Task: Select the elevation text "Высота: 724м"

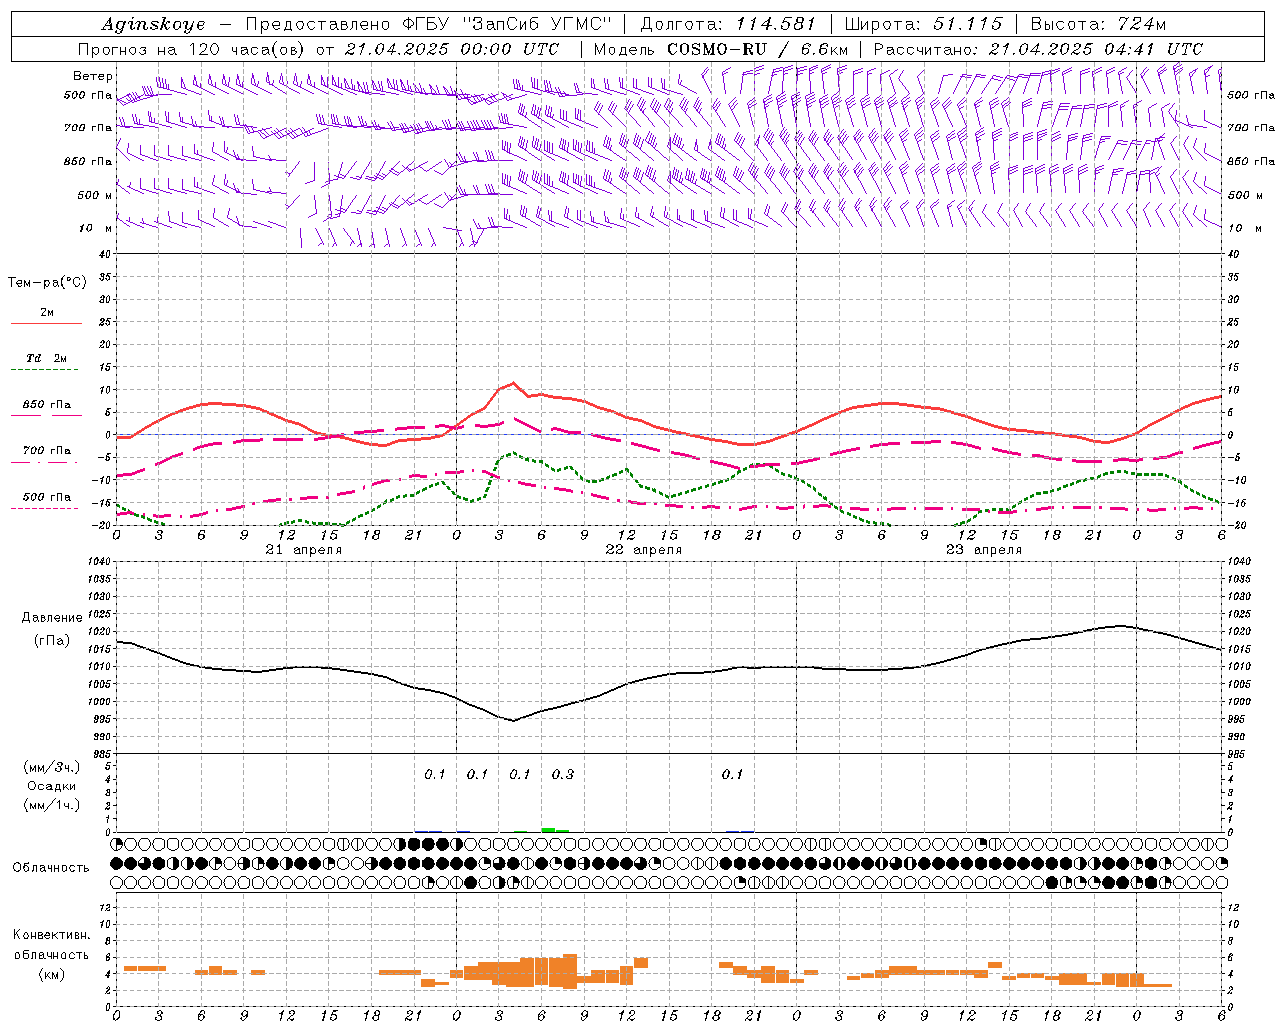Action: coord(1098,24)
